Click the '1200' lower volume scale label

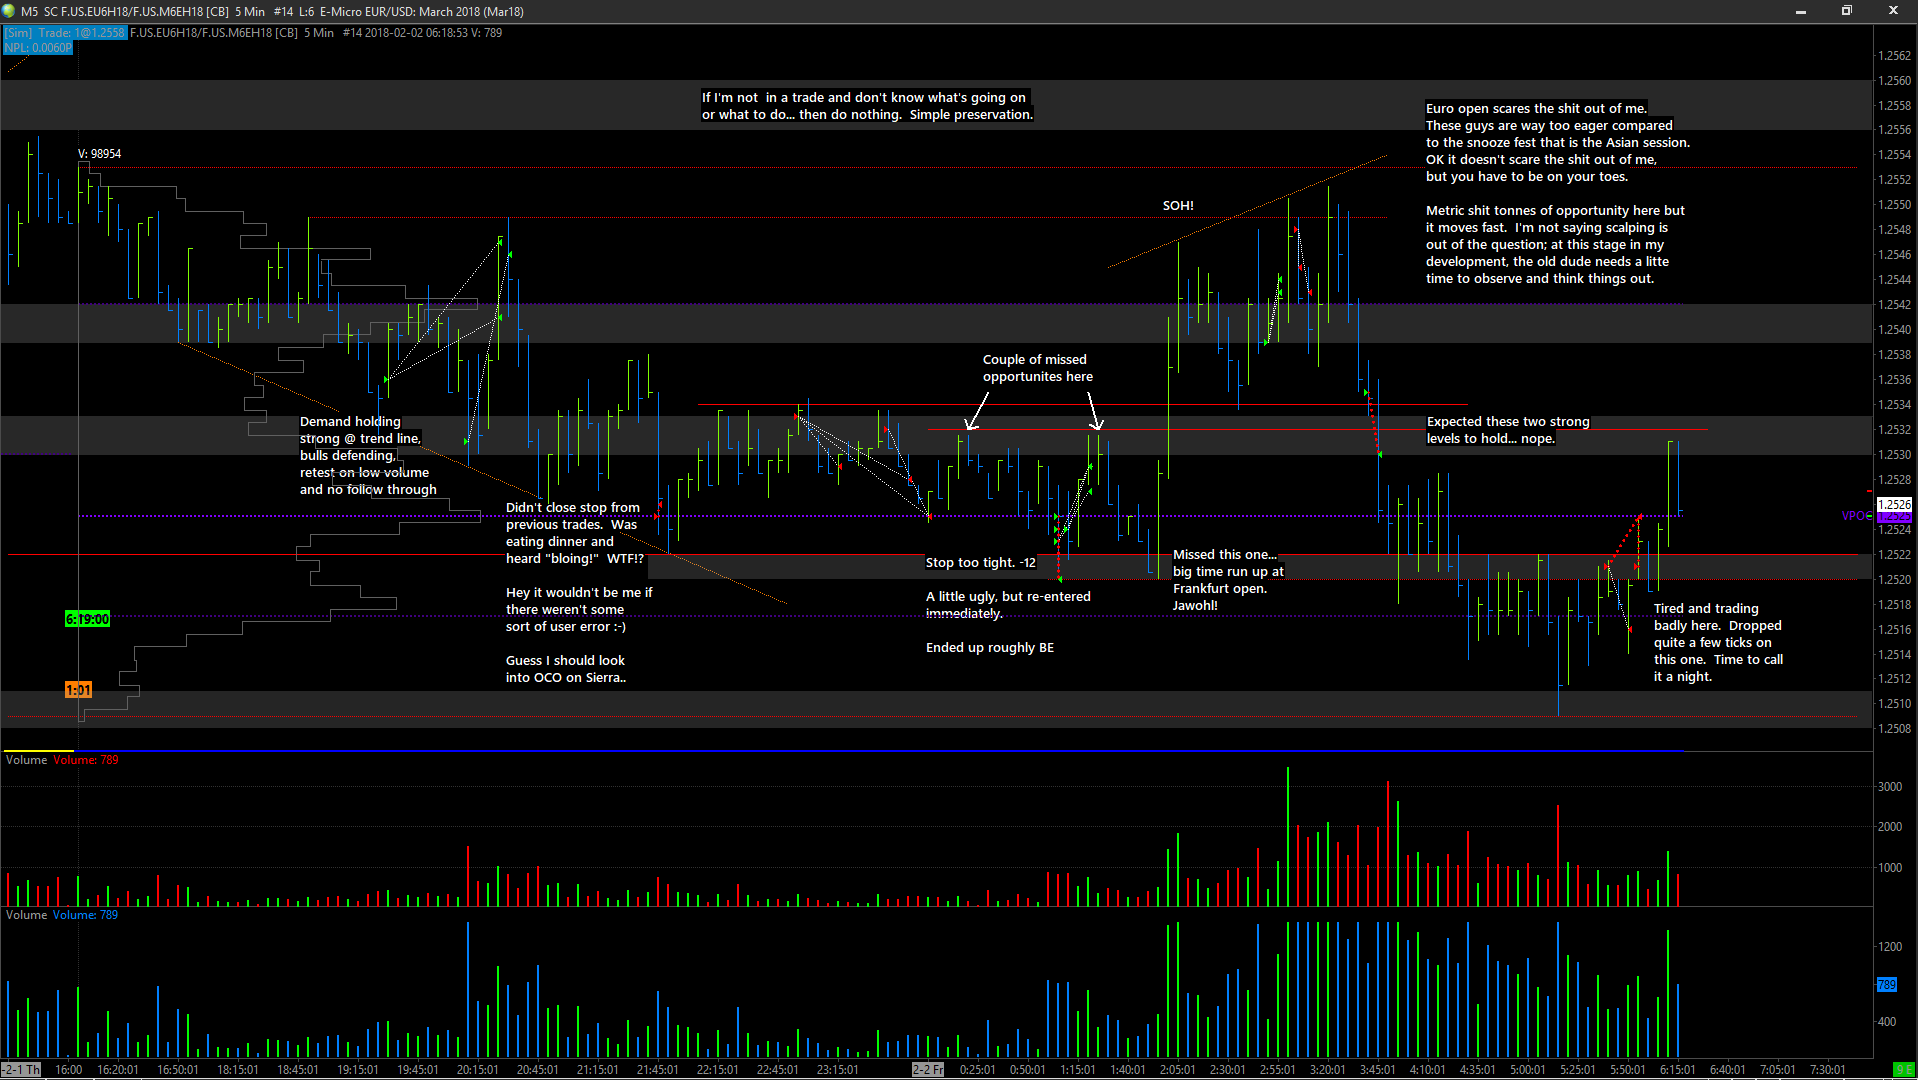tap(1890, 947)
